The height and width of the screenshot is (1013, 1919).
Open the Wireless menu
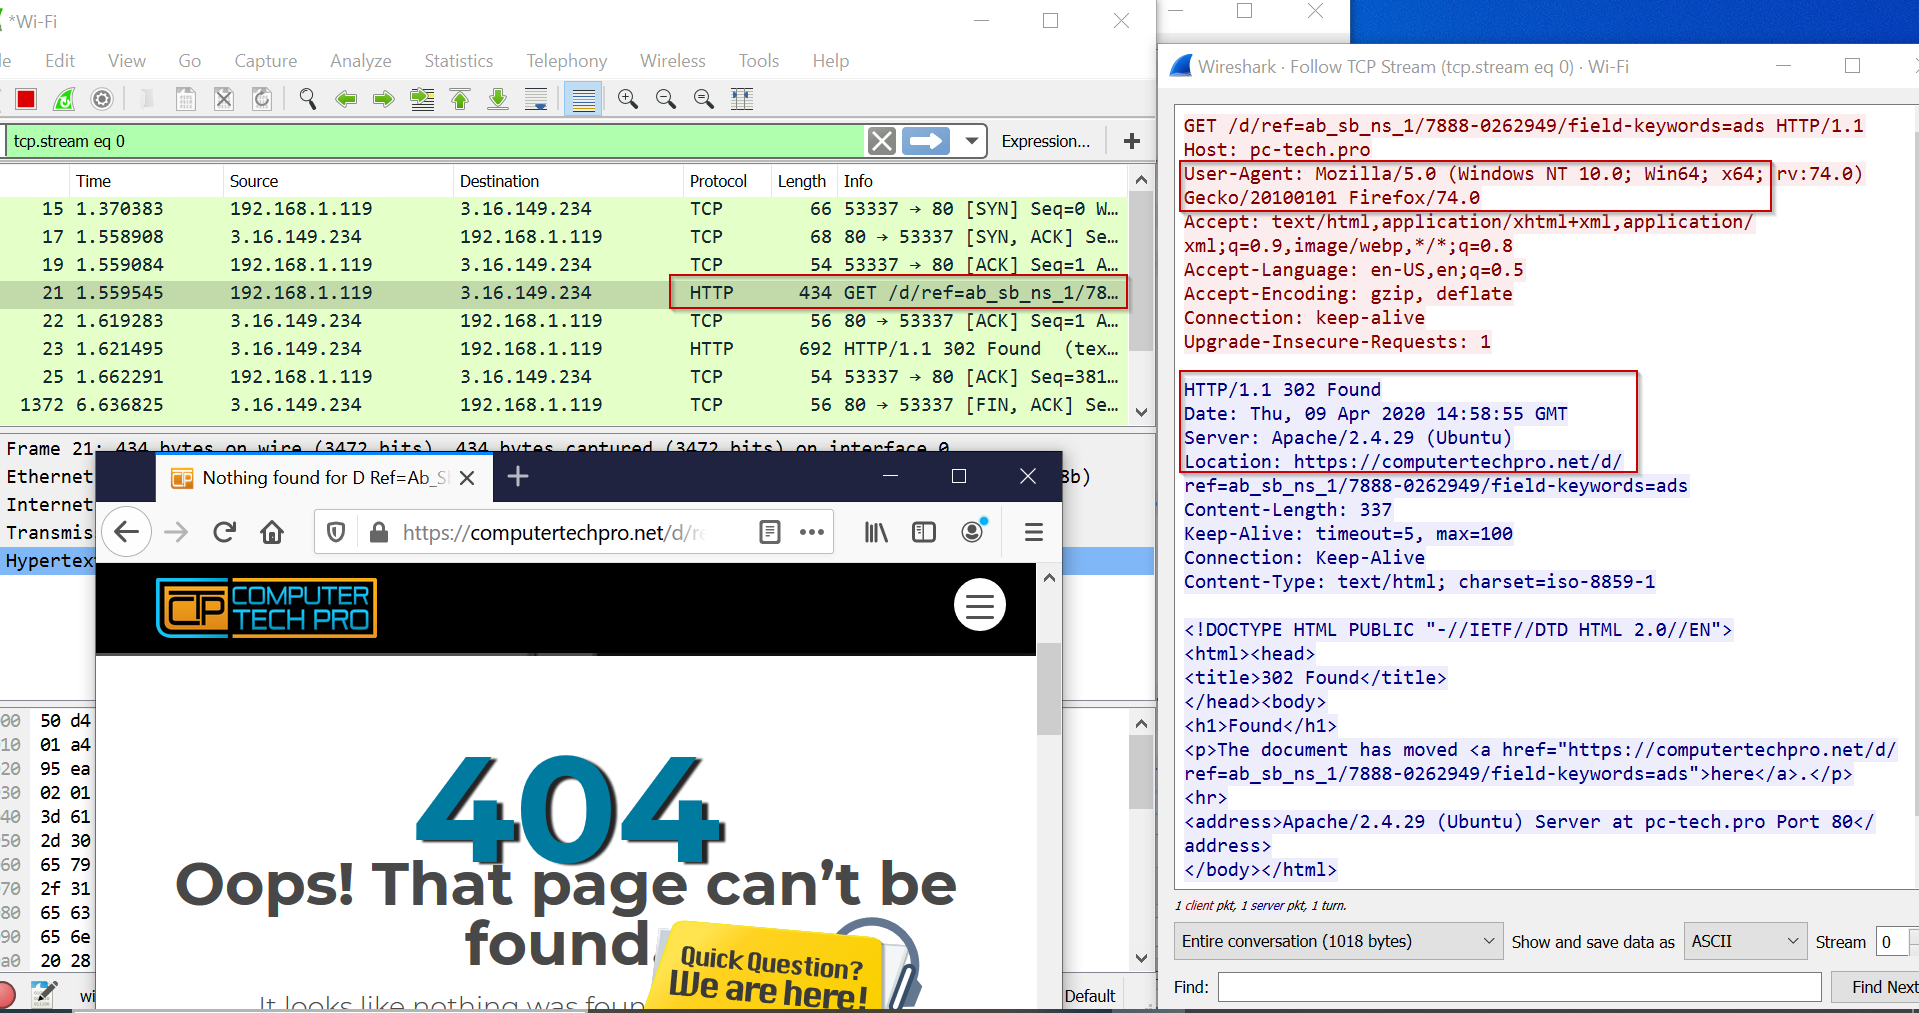tap(673, 61)
